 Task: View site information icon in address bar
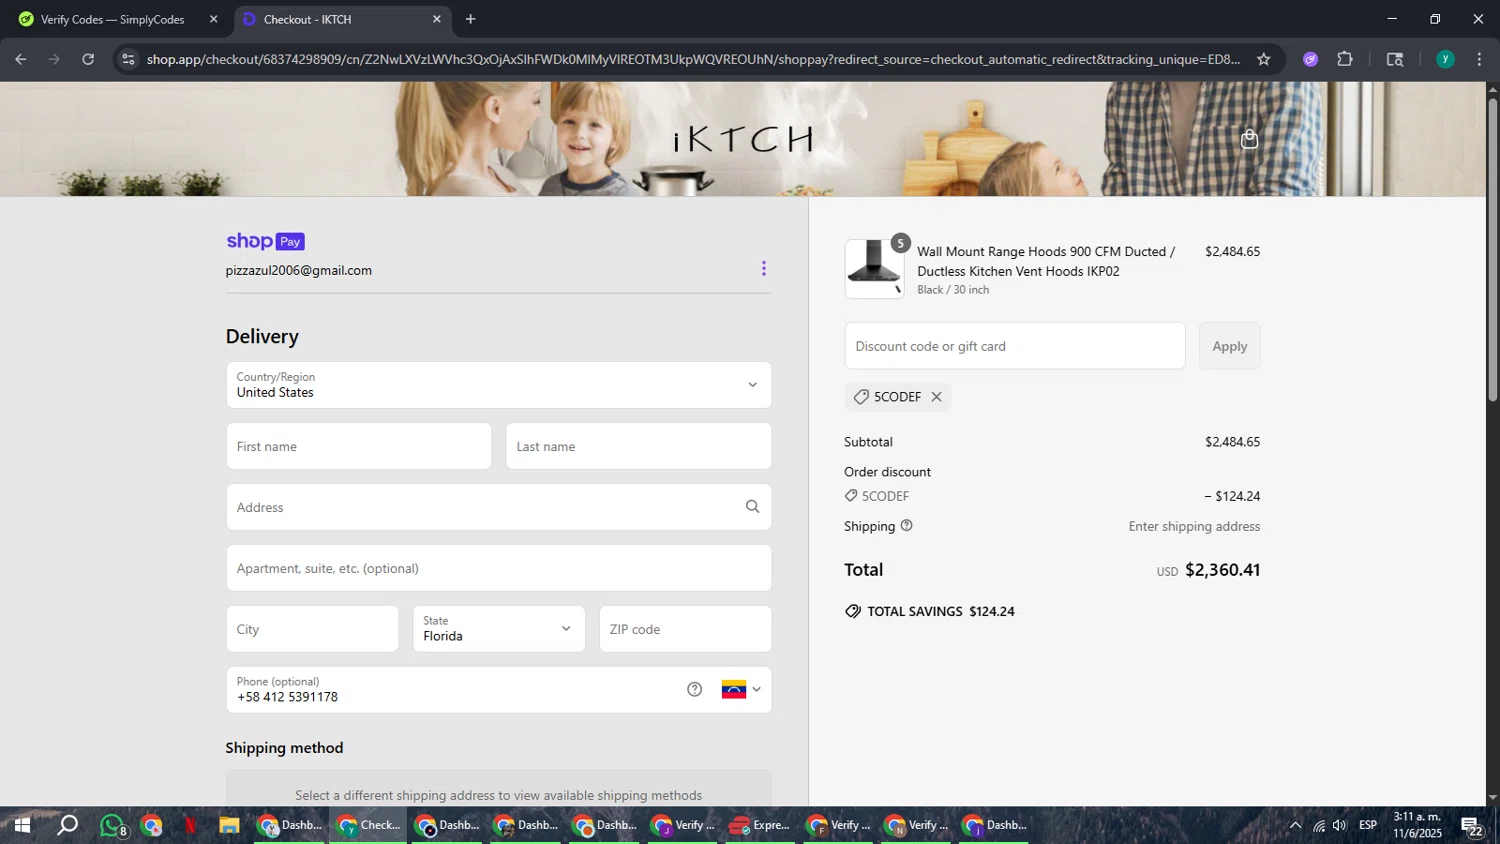pos(128,59)
